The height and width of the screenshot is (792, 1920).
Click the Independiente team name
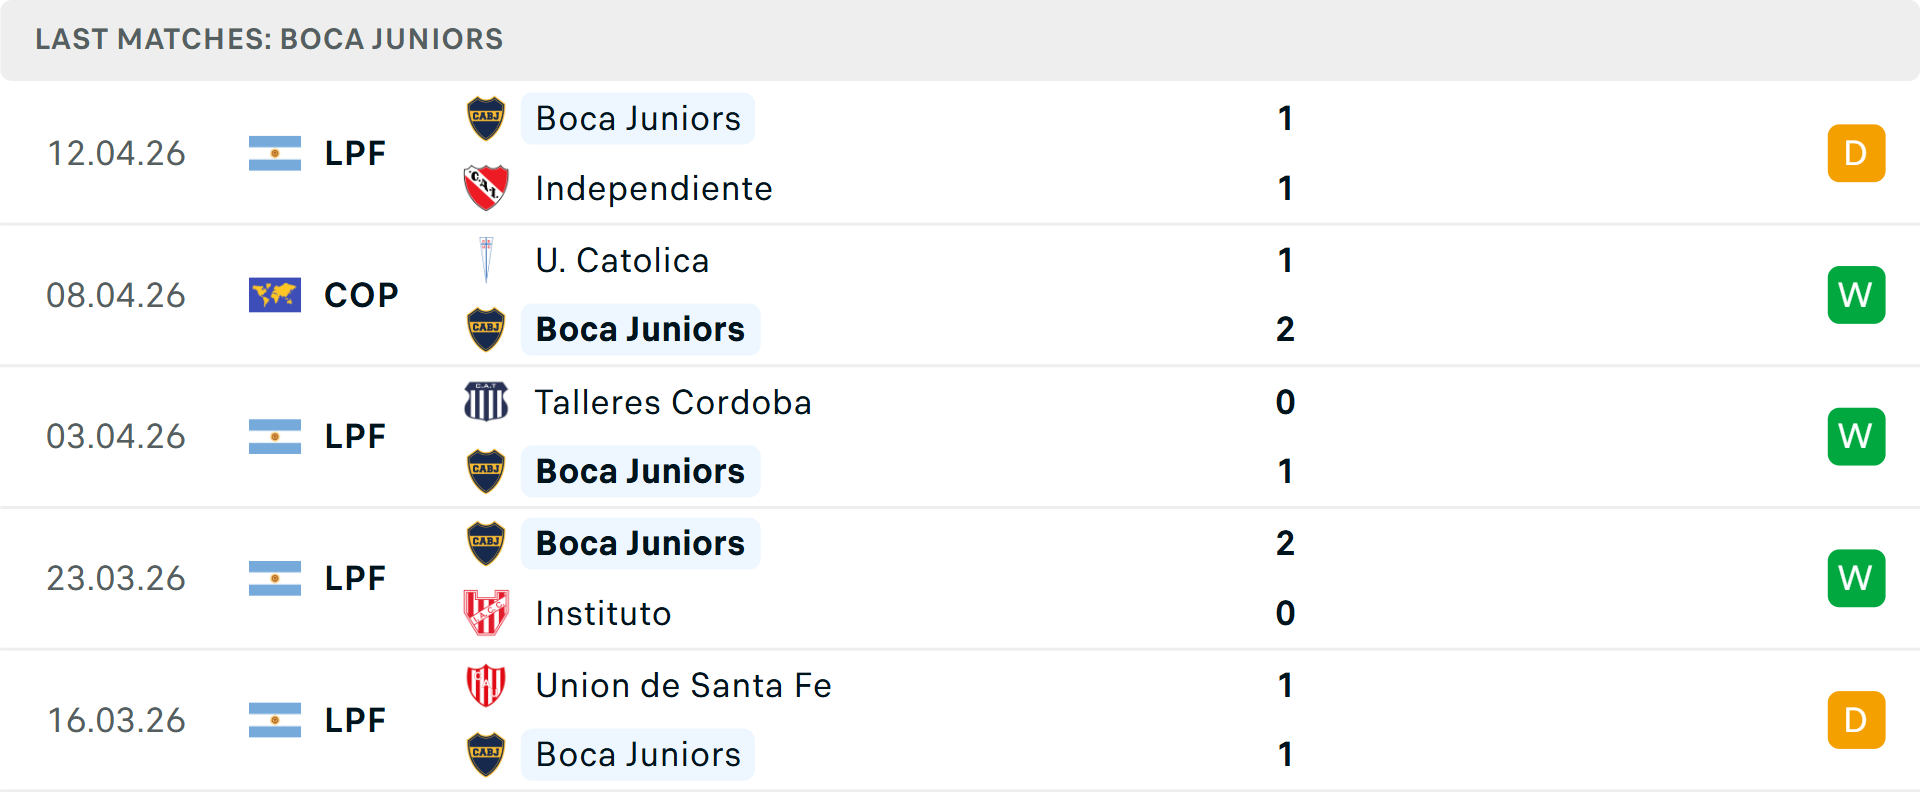tap(654, 187)
